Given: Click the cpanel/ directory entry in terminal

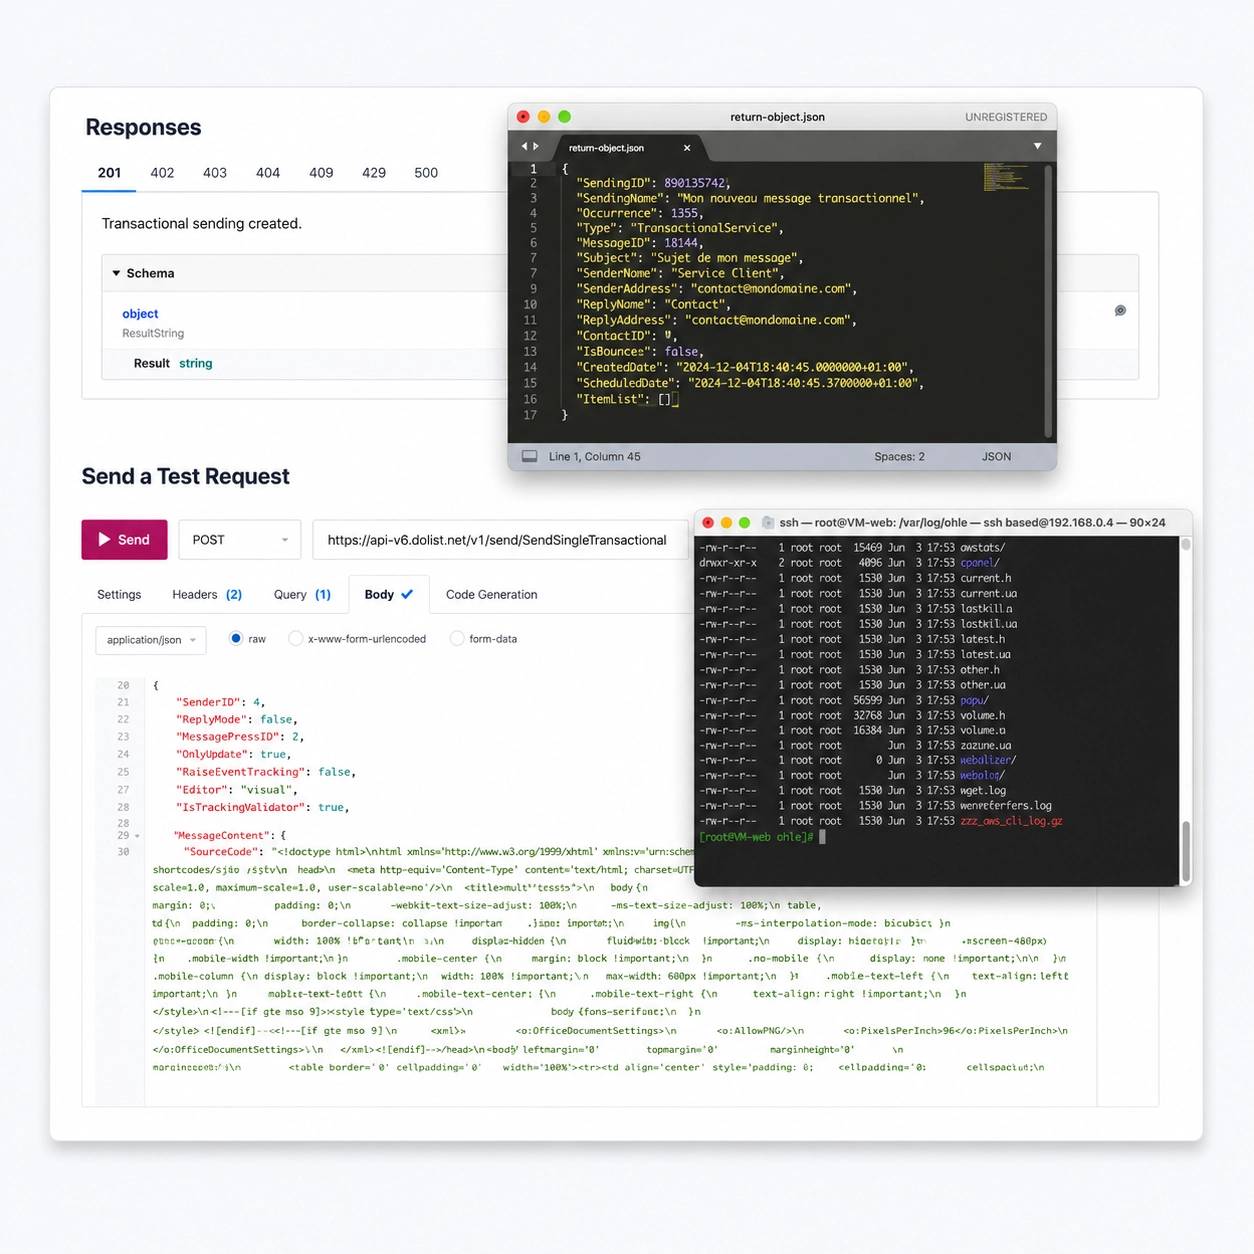Looking at the screenshot, I should tap(980, 563).
